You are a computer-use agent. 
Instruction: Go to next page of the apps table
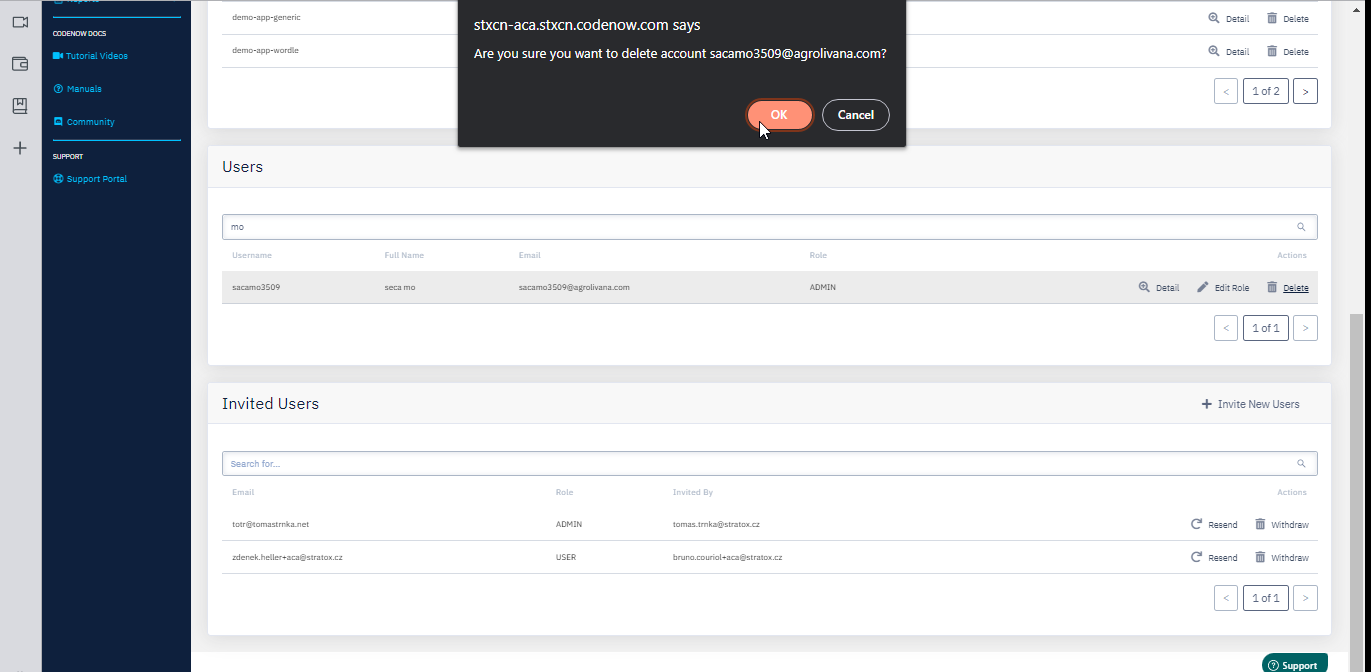point(1305,91)
